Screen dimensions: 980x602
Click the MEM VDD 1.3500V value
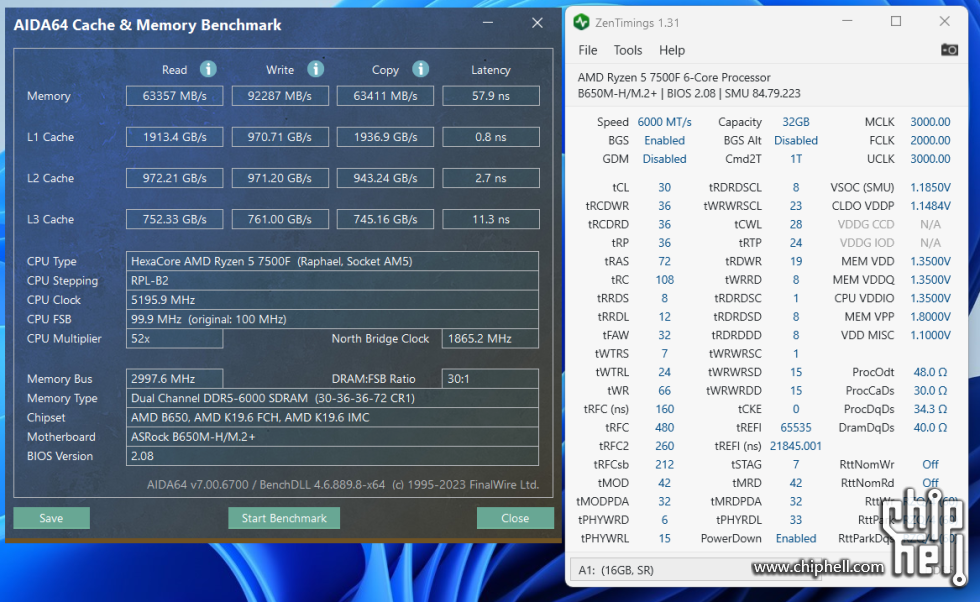[x=930, y=261]
